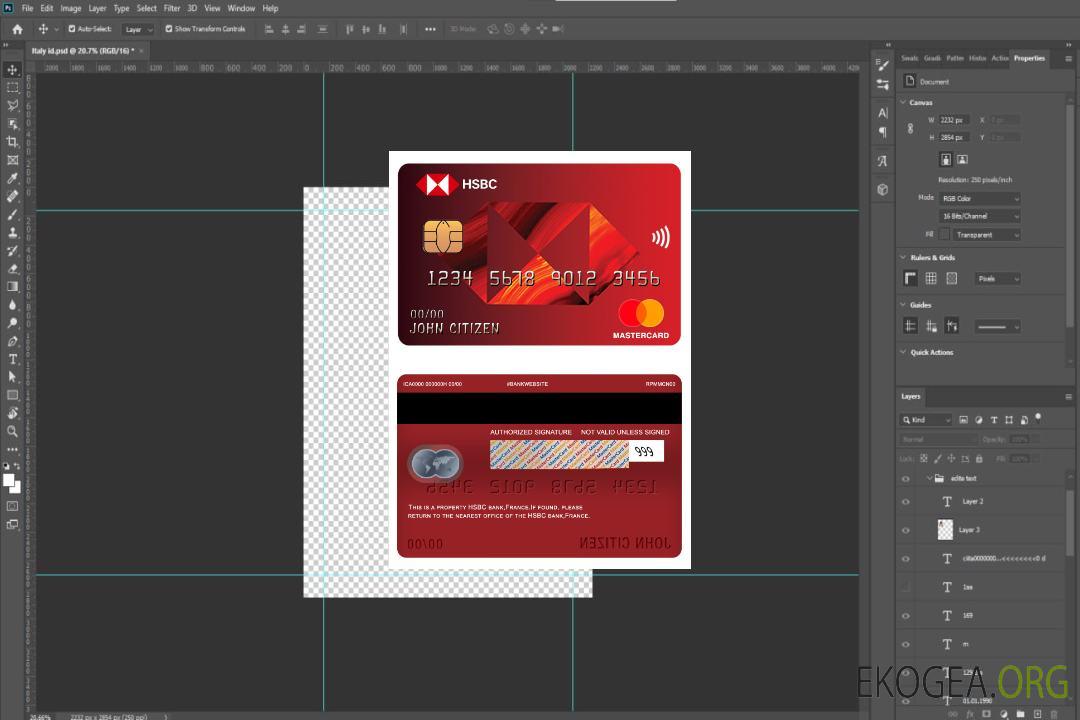Select the Clone Stamp tool
The width and height of the screenshot is (1080, 720).
coord(12,233)
